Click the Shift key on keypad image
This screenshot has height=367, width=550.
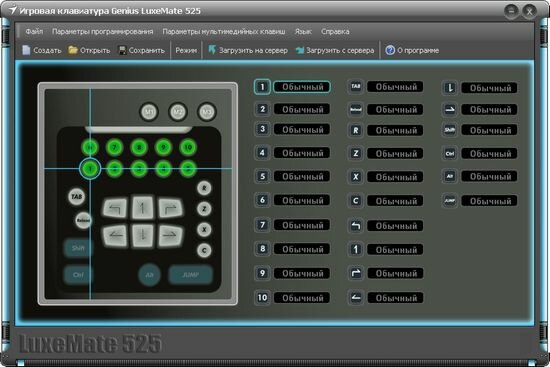pyautogui.click(x=78, y=248)
